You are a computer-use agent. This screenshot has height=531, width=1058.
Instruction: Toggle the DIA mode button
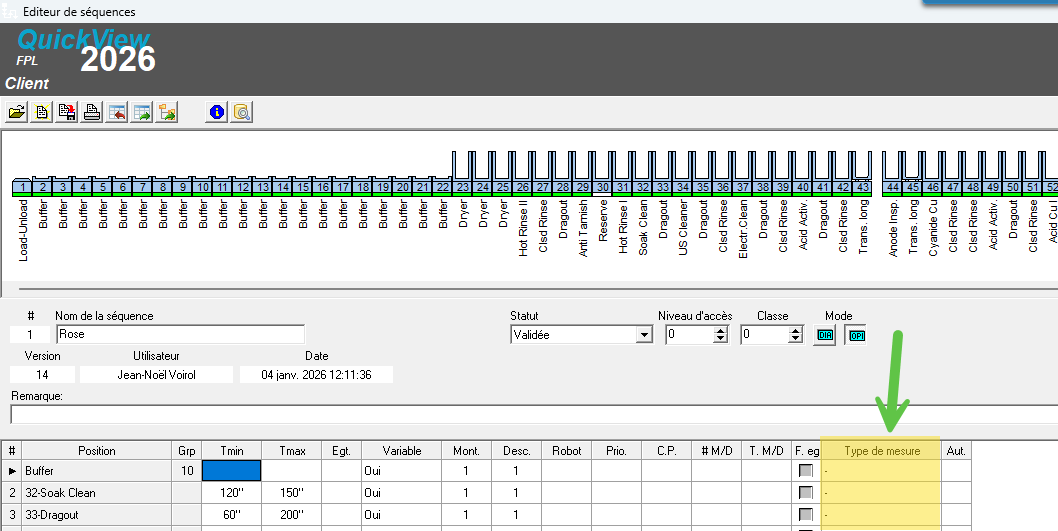825,335
